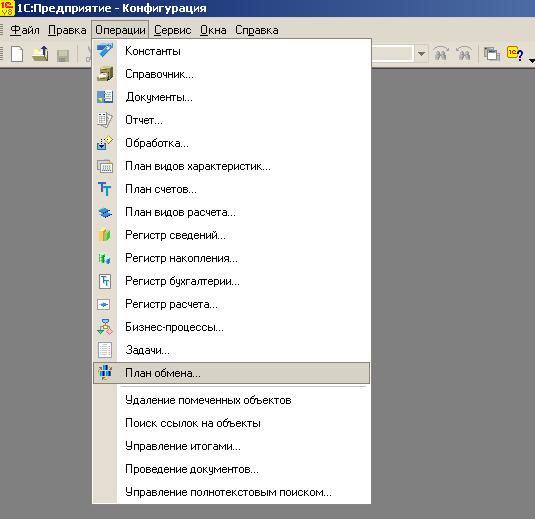
Task: Click the windows list toolbar icon
Action: (492, 54)
